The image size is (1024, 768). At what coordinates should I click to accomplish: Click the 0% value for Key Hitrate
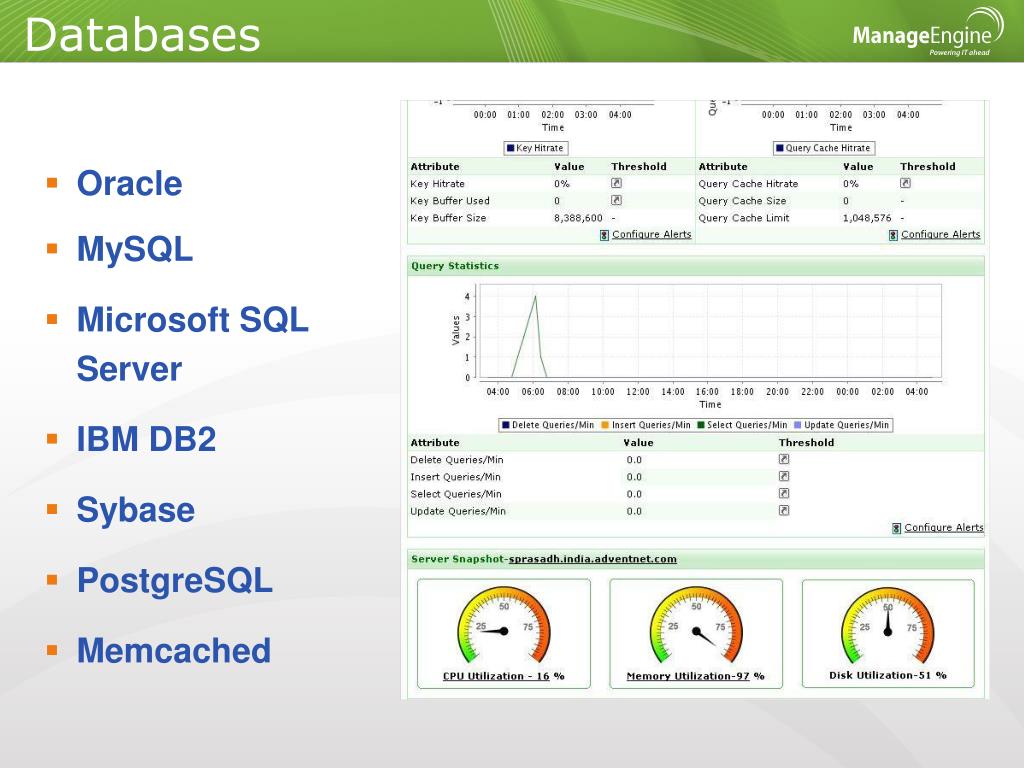point(562,184)
